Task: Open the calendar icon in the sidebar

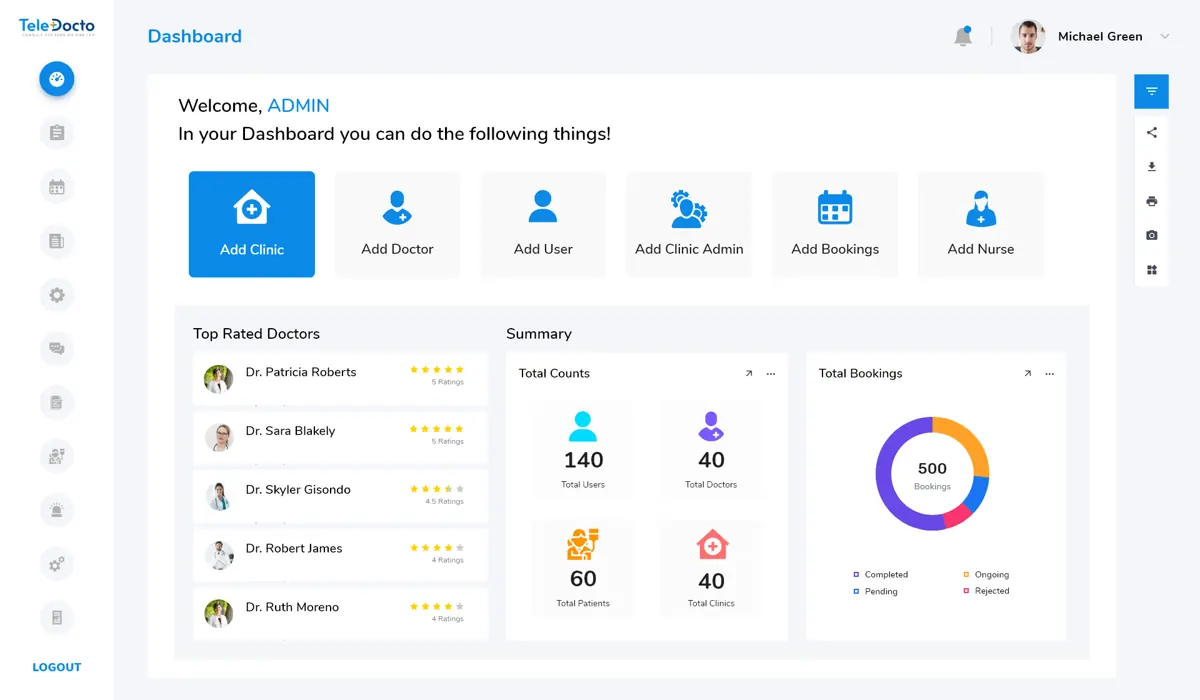Action: [57, 187]
